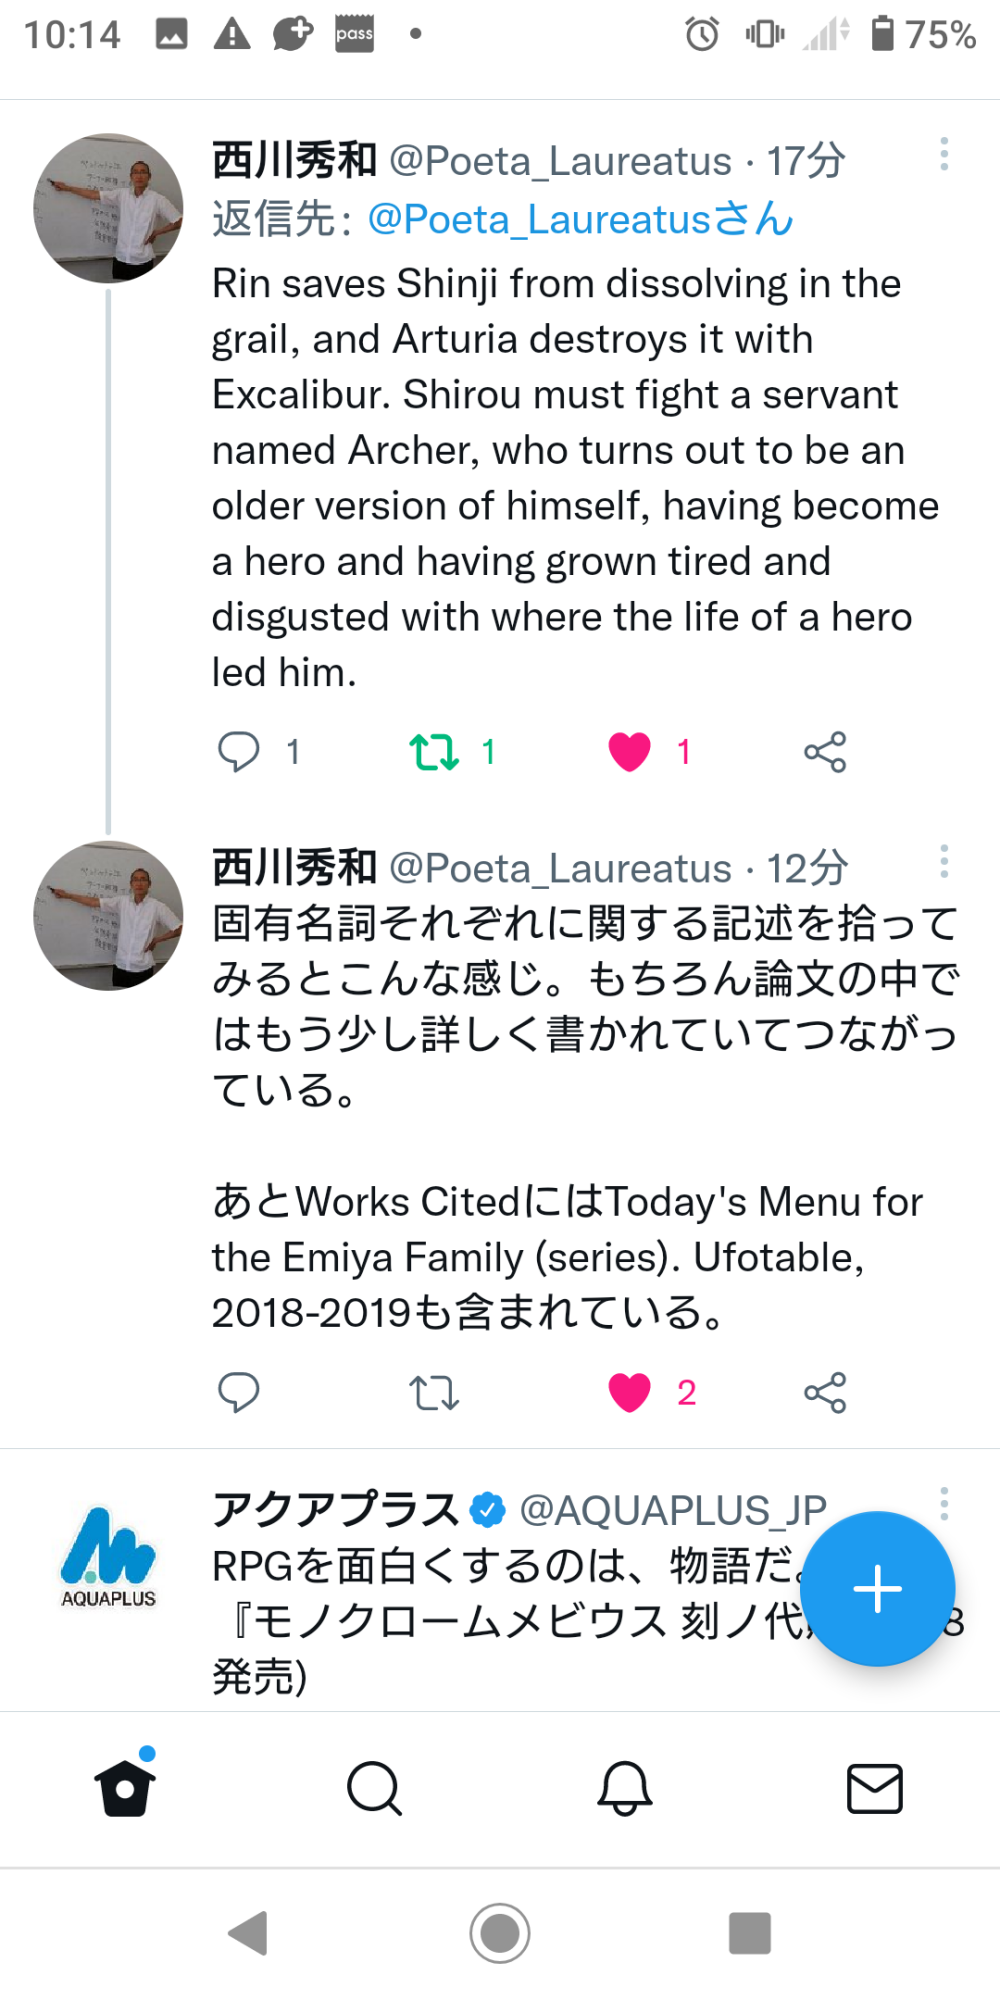Compose a new tweet with the plus button
The height and width of the screenshot is (2000, 1000).
pyautogui.click(x=877, y=1588)
